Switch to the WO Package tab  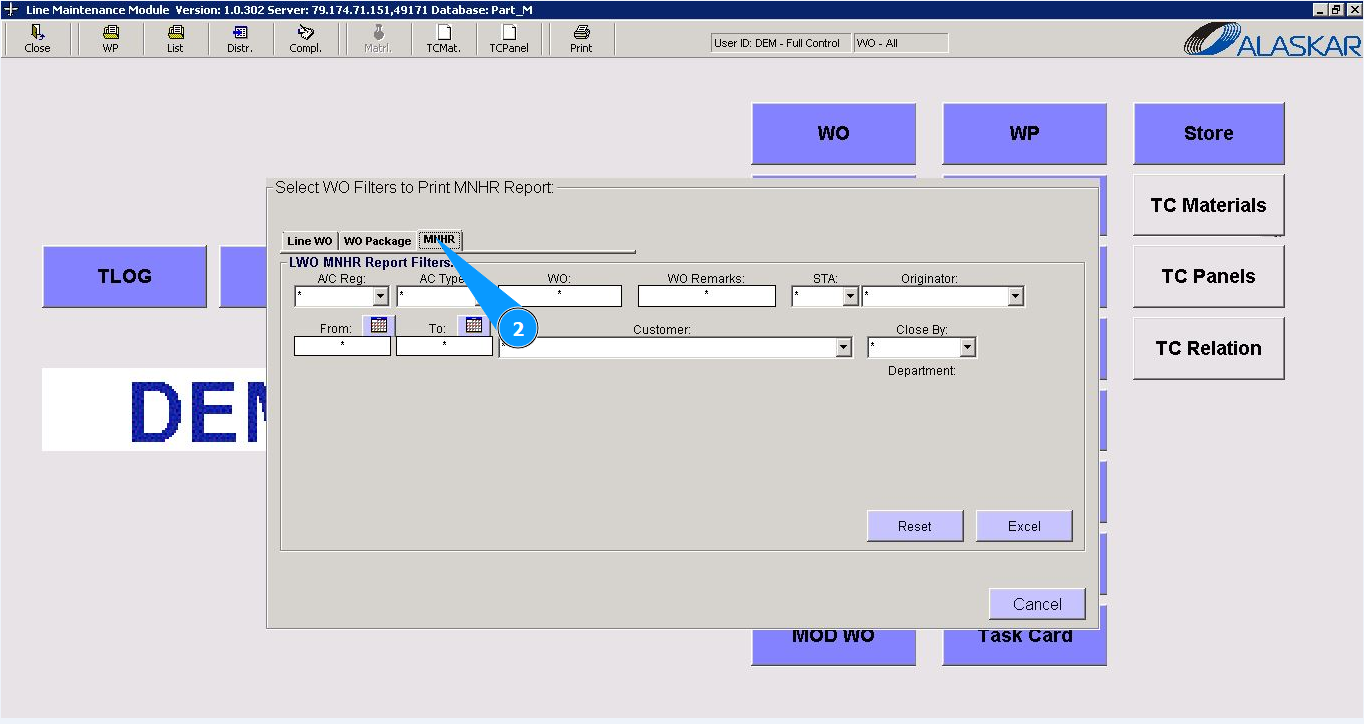[377, 241]
